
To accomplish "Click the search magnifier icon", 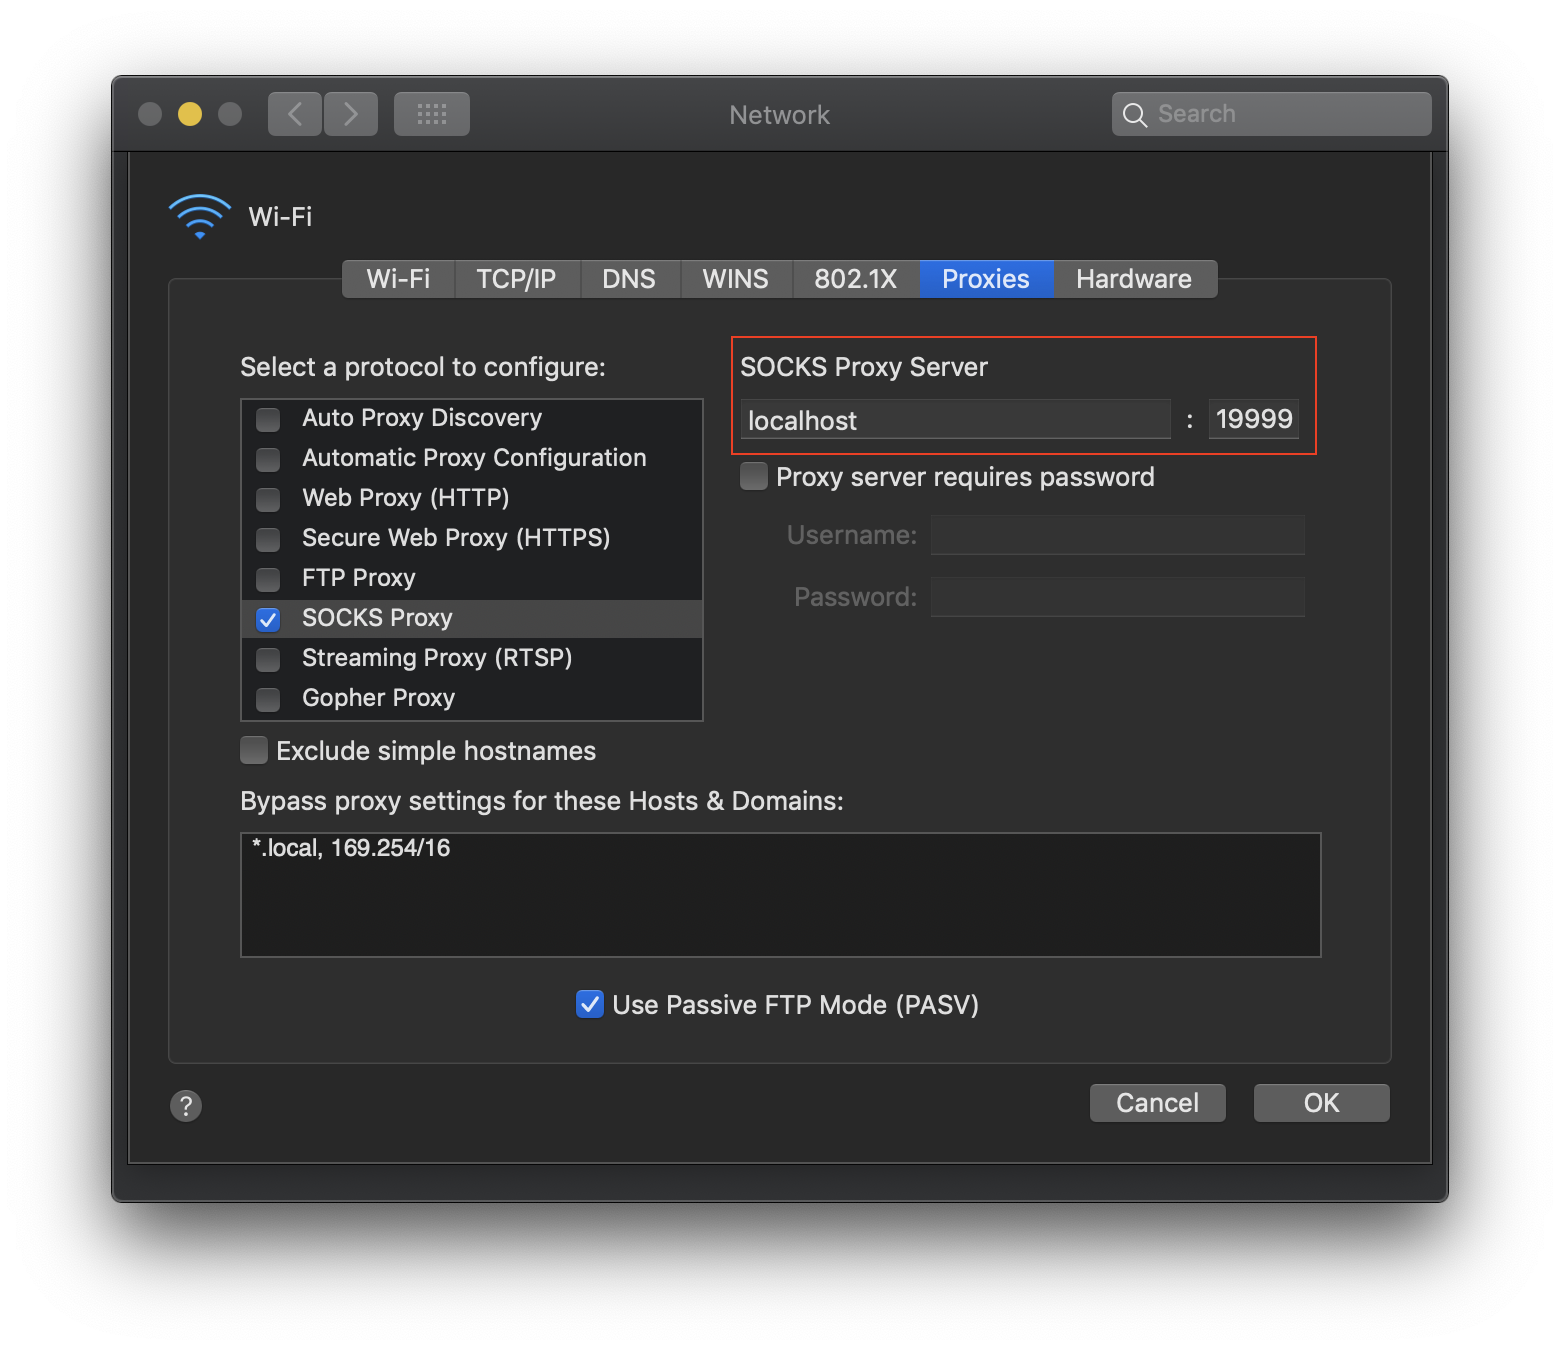I will pos(1134,115).
